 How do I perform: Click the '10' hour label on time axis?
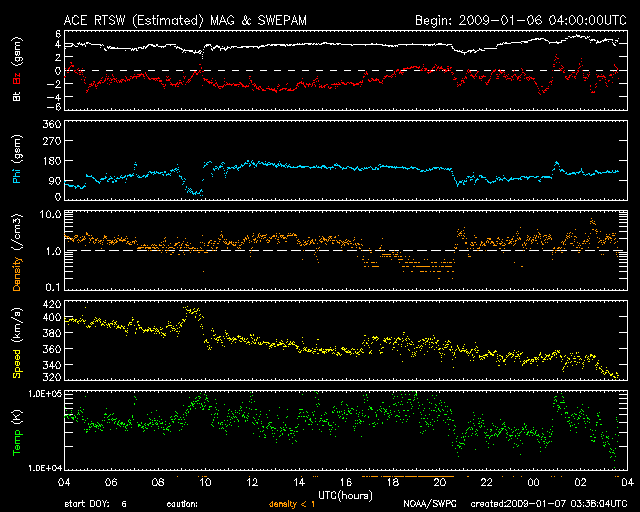coord(205,482)
